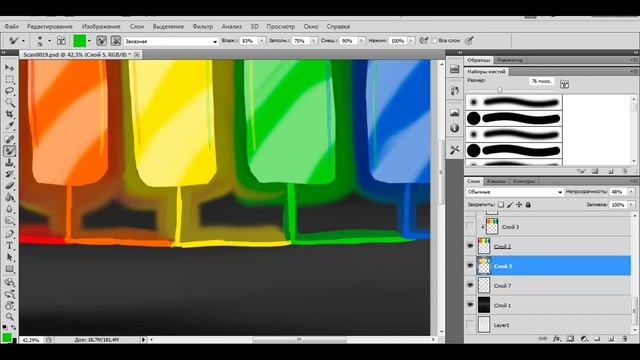Viewport: 640px width, 360px height.
Task: Select the active Mixer Brush tool
Action: tap(9, 151)
